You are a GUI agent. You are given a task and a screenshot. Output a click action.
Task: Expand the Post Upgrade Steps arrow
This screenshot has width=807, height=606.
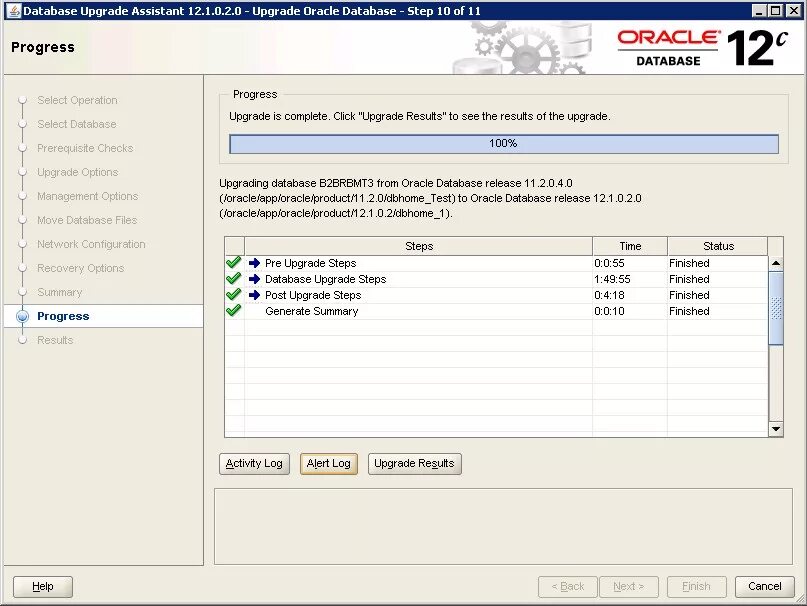click(254, 295)
